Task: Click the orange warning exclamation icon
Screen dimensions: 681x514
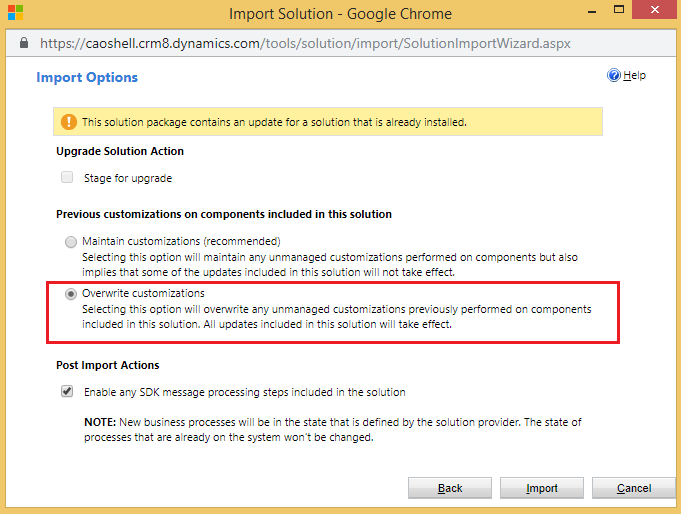Action: pyautogui.click(x=69, y=122)
